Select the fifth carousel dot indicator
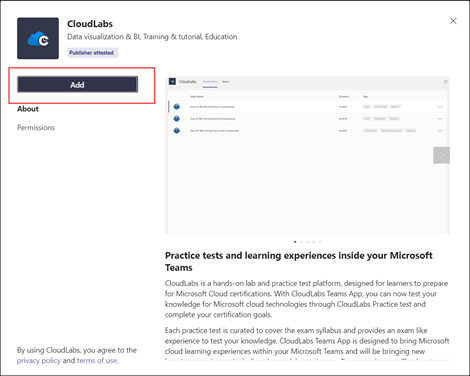The height and width of the screenshot is (376, 470). click(x=320, y=242)
